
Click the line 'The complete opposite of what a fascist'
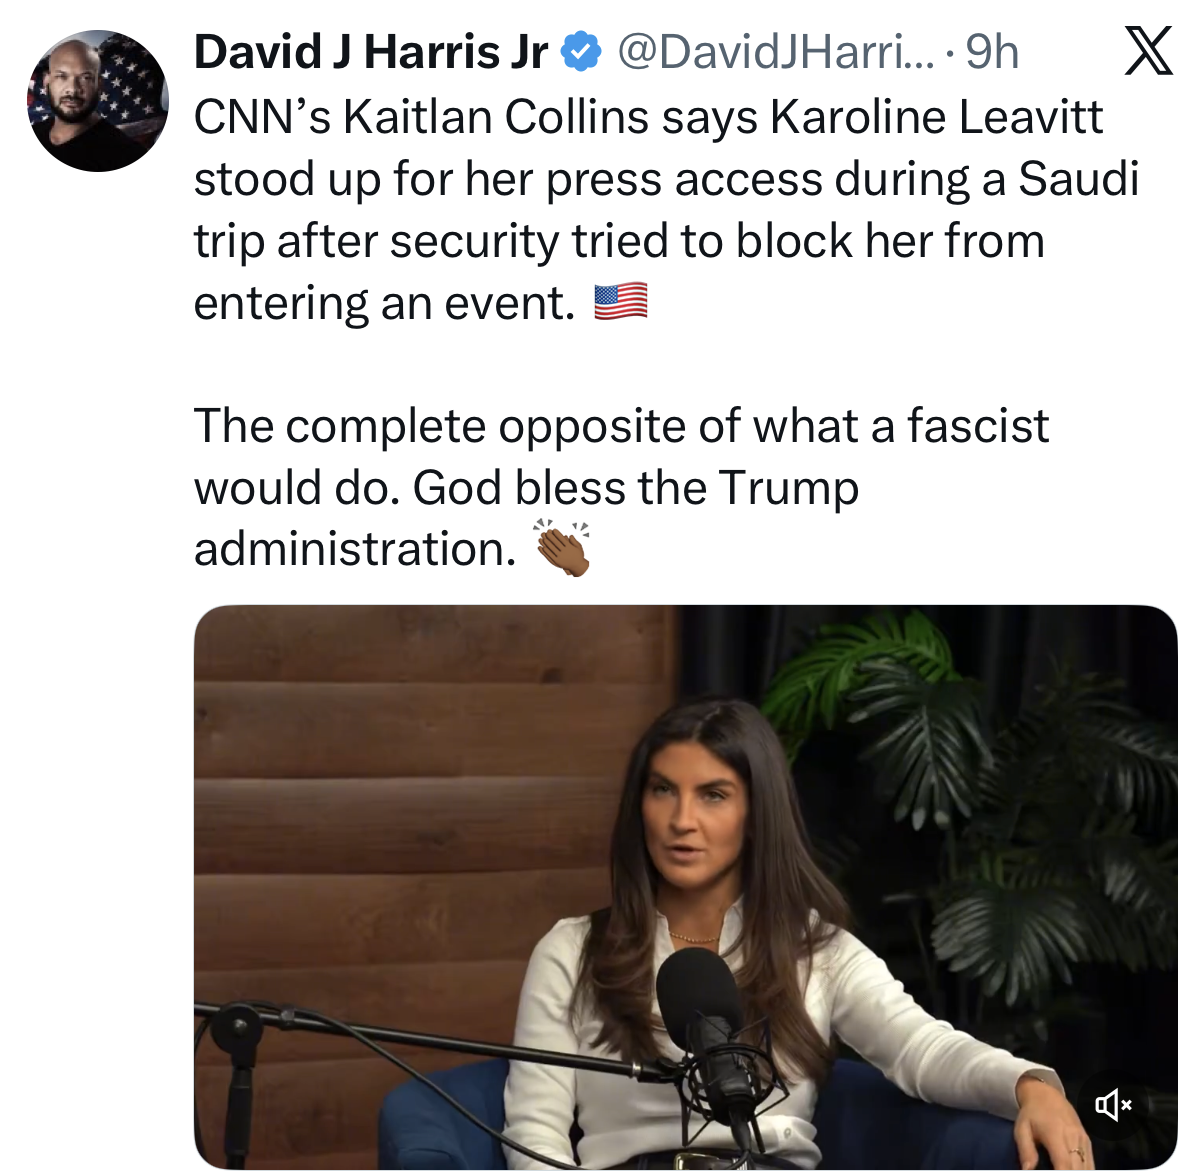[x=621, y=426]
